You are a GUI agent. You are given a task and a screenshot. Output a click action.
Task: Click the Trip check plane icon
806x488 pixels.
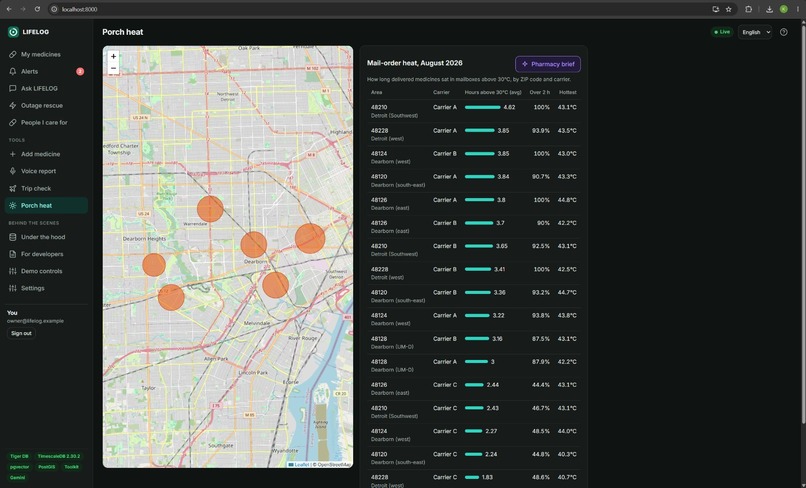(13, 188)
